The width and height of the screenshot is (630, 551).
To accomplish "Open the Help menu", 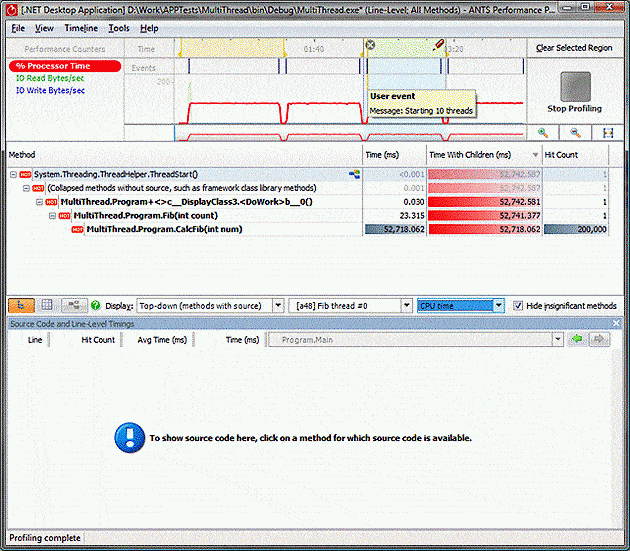I will point(149,29).
